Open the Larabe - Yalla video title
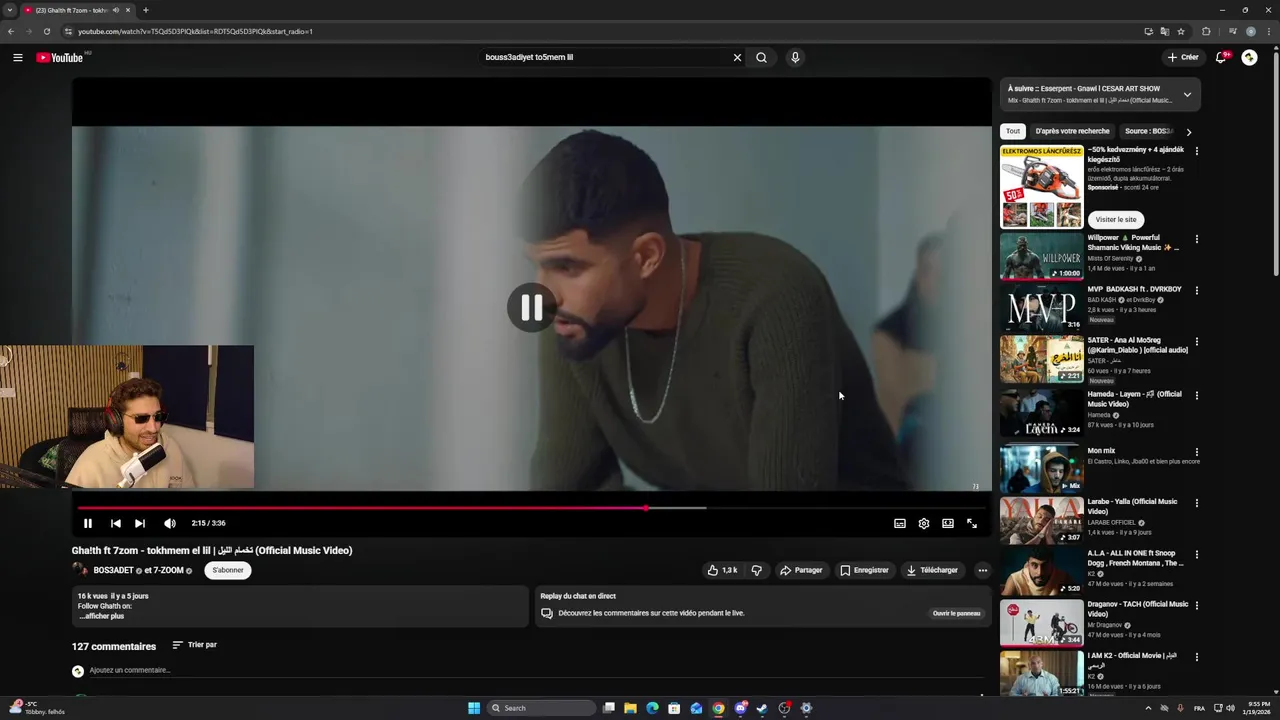 [1133, 506]
